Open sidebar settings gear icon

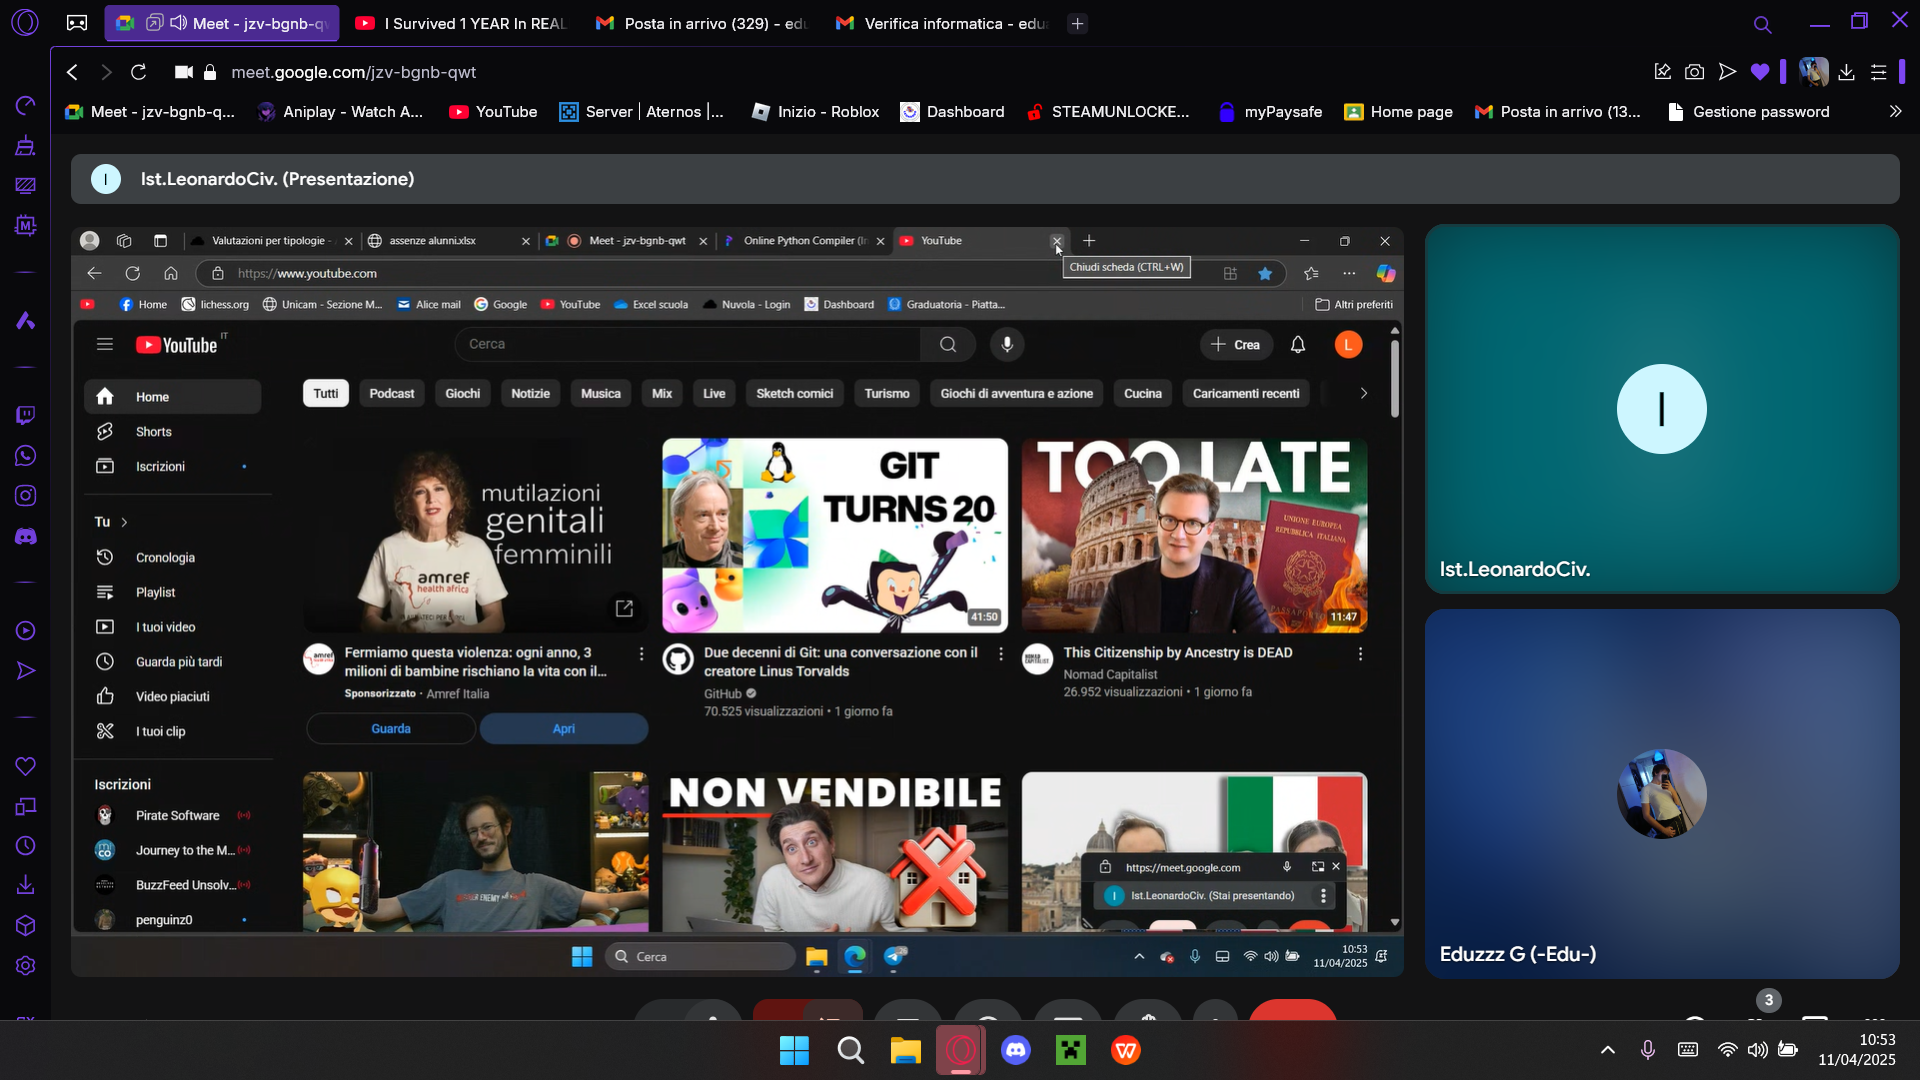[26, 966]
